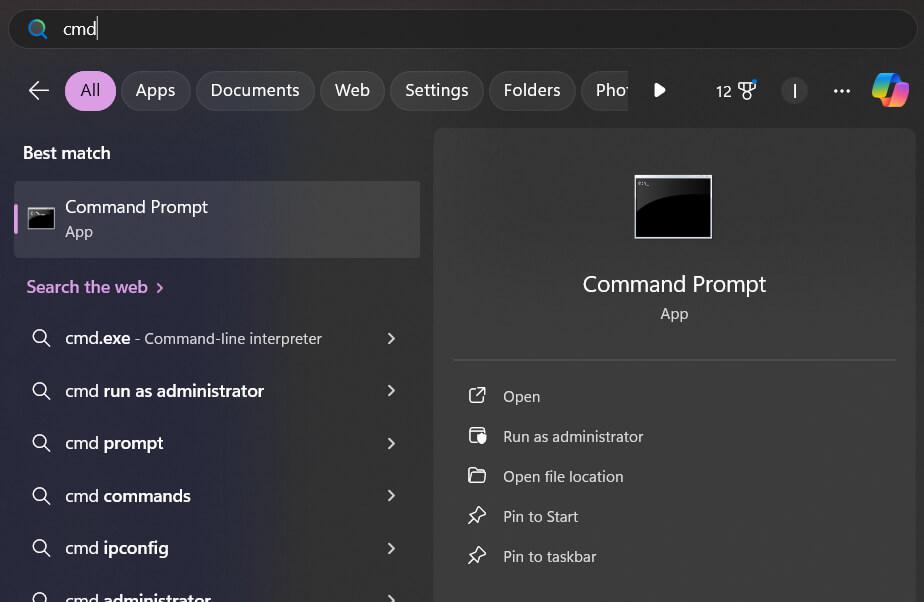Click the back arrow icon
Viewport: 924px width, 602px height.
[x=39, y=91]
